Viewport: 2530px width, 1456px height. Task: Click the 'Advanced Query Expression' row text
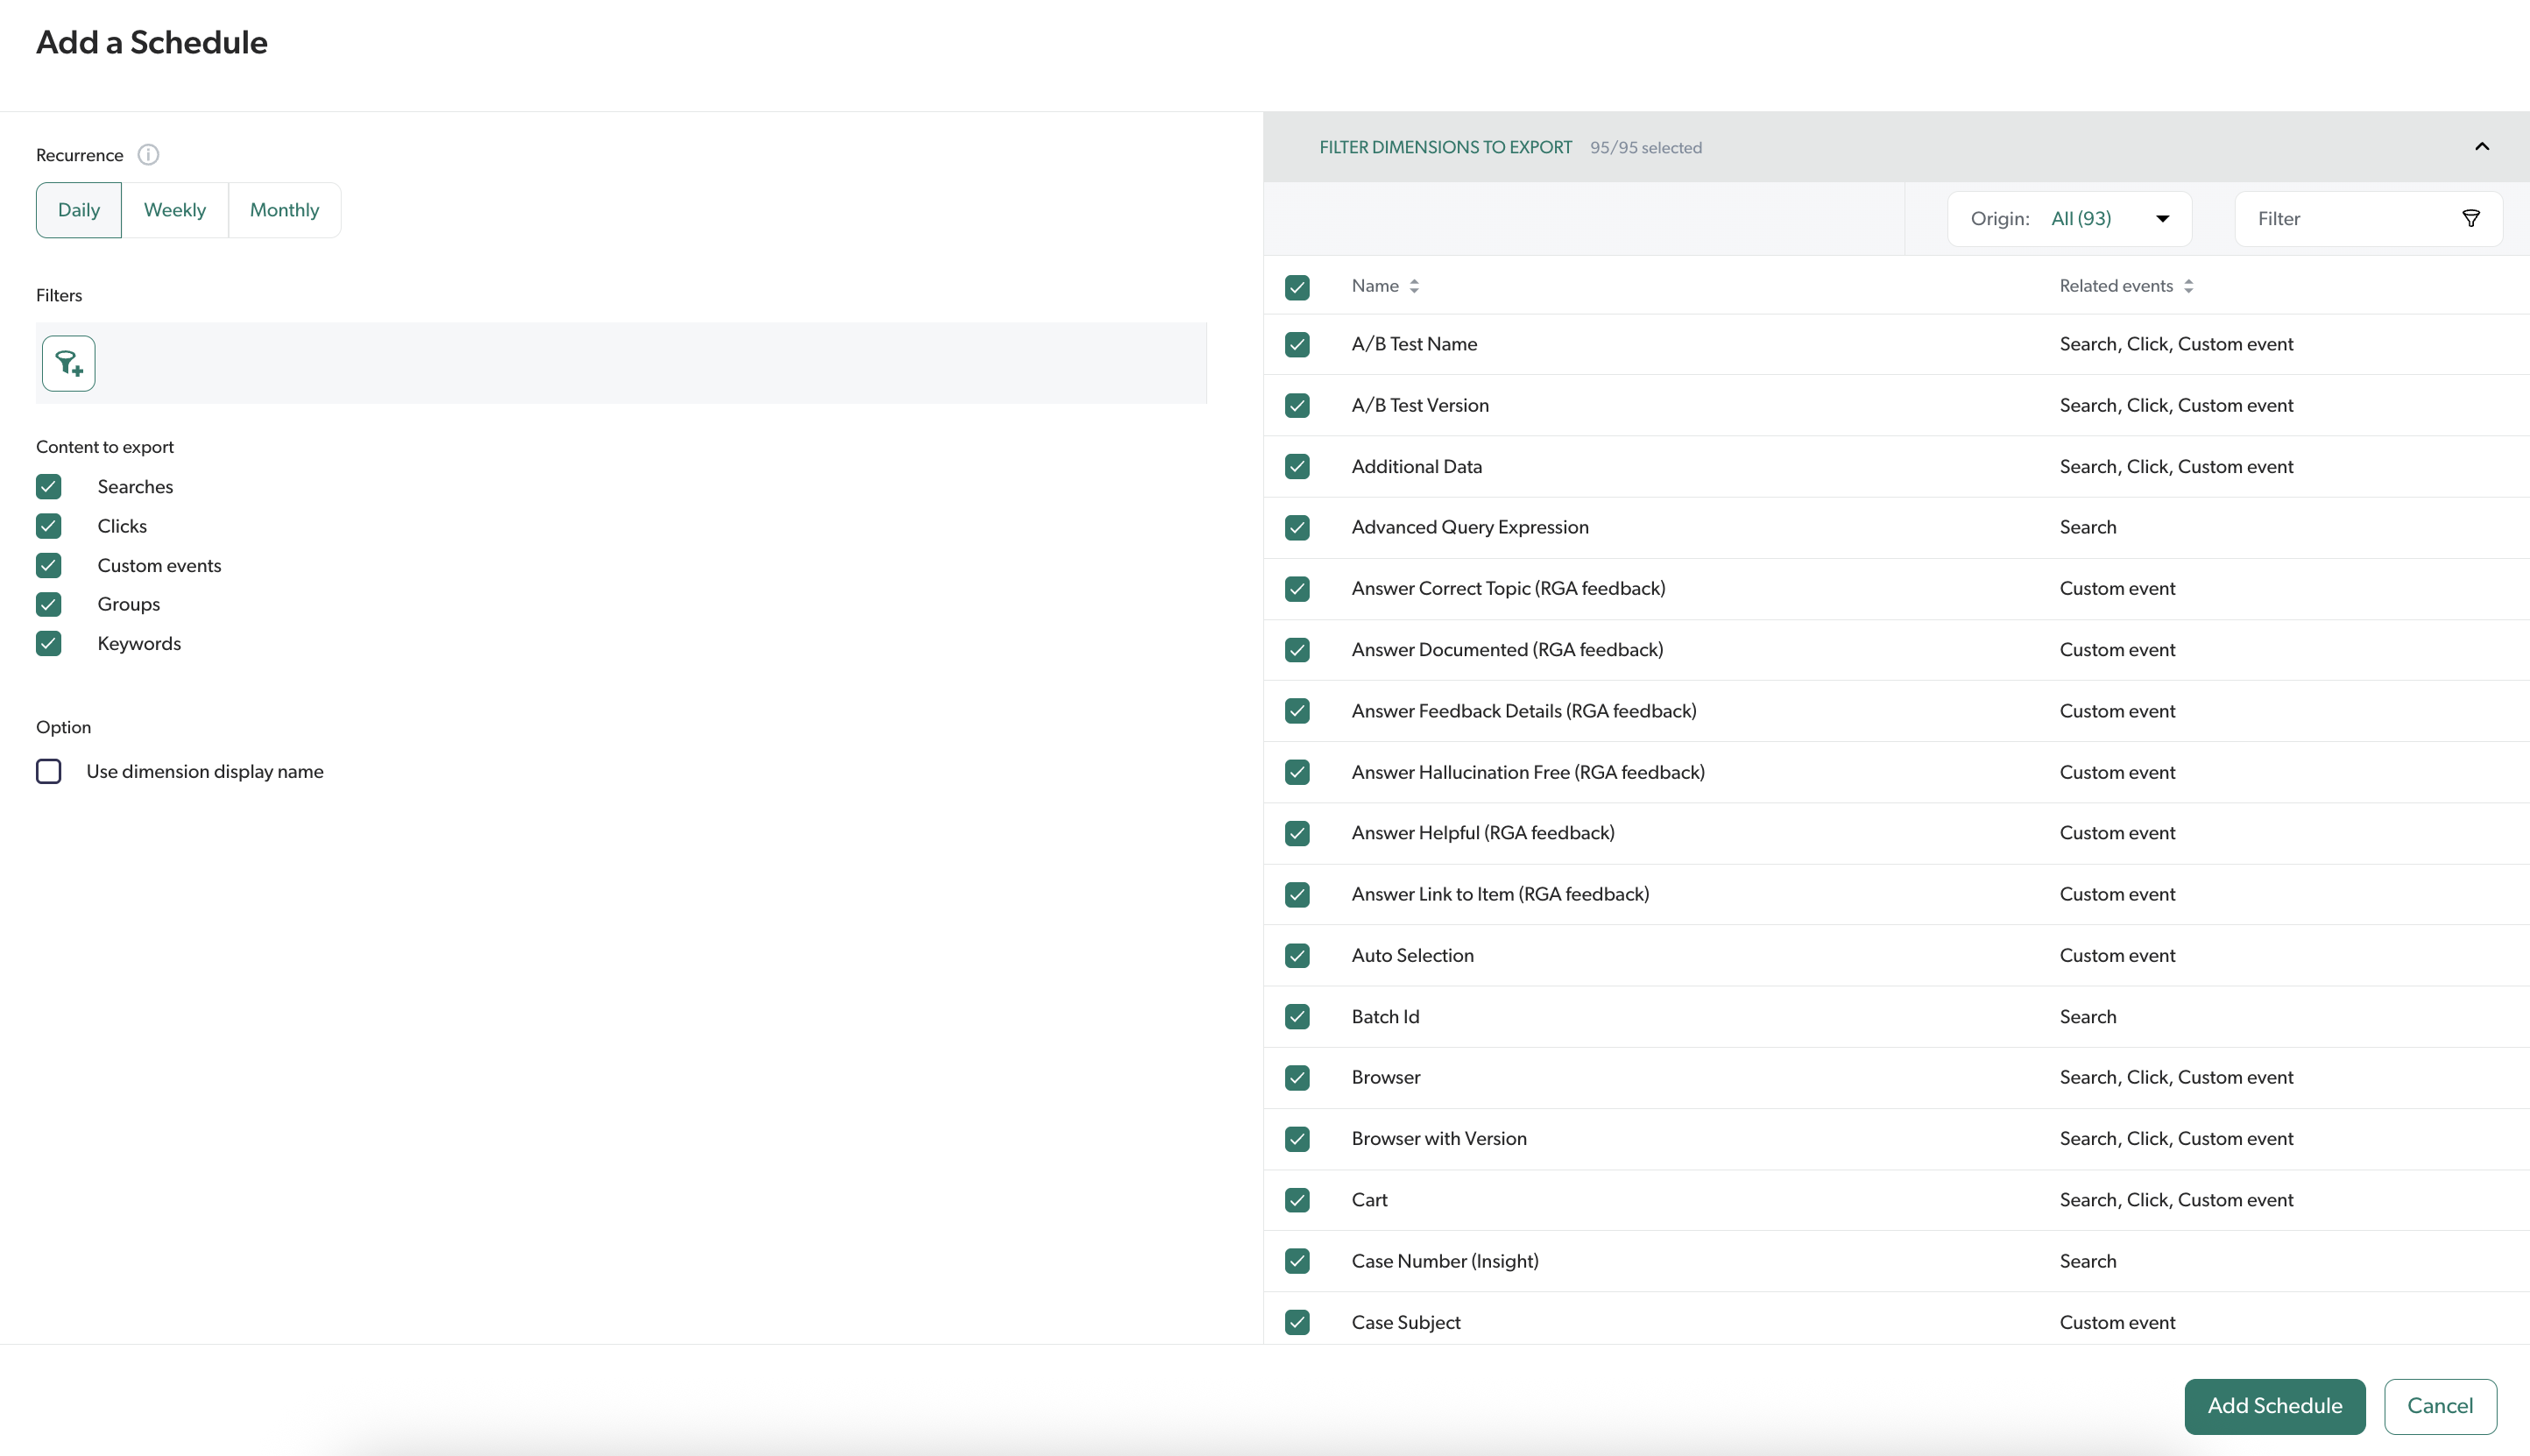pos(1470,527)
